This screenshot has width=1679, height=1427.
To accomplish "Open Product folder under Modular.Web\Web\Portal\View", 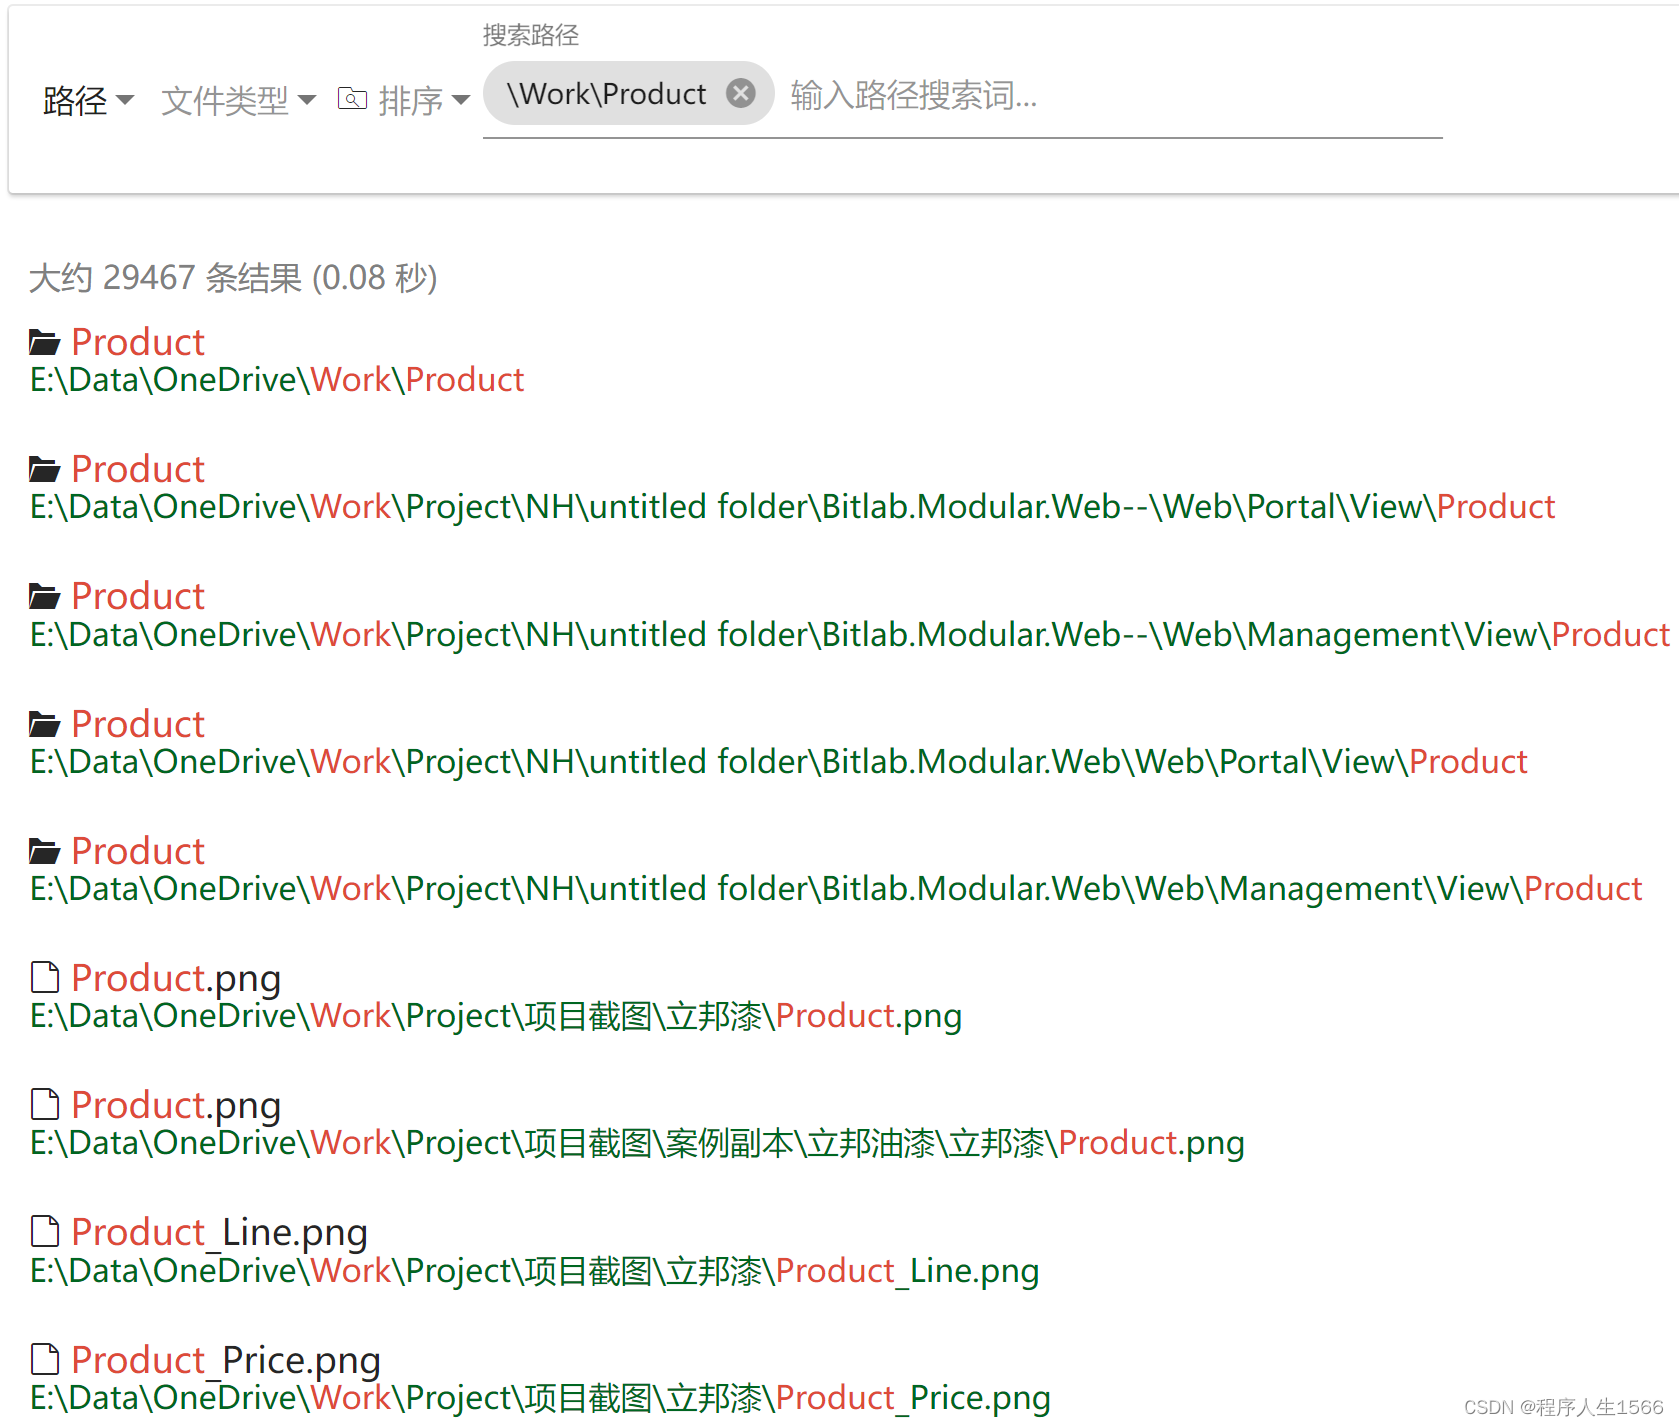I will point(138,724).
